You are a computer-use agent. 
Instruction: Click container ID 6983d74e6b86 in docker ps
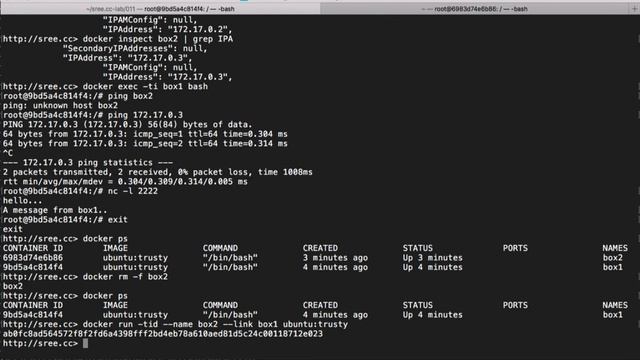33,258
